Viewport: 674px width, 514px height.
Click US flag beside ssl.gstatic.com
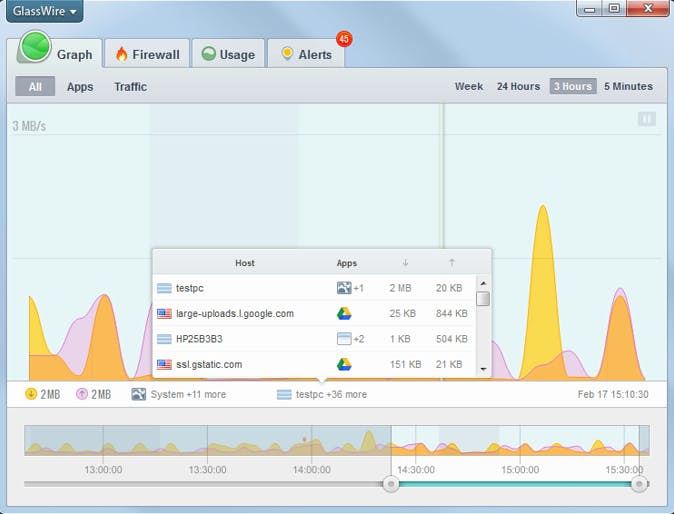(164, 364)
